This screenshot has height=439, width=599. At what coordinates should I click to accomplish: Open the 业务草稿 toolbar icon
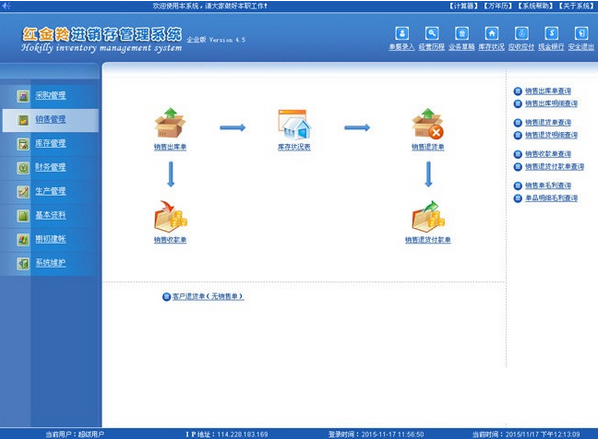[x=461, y=34]
